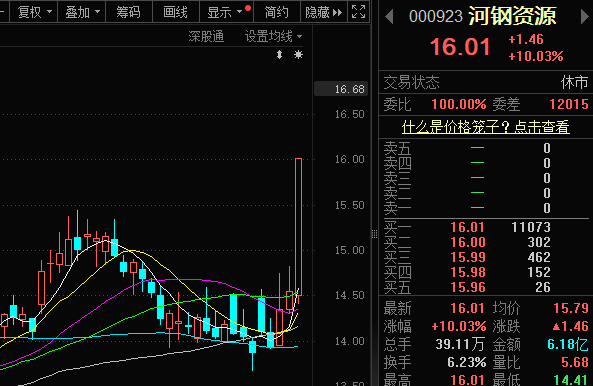Click the star-shaped settings icon on chart
The height and width of the screenshot is (386, 593).
(298, 55)
